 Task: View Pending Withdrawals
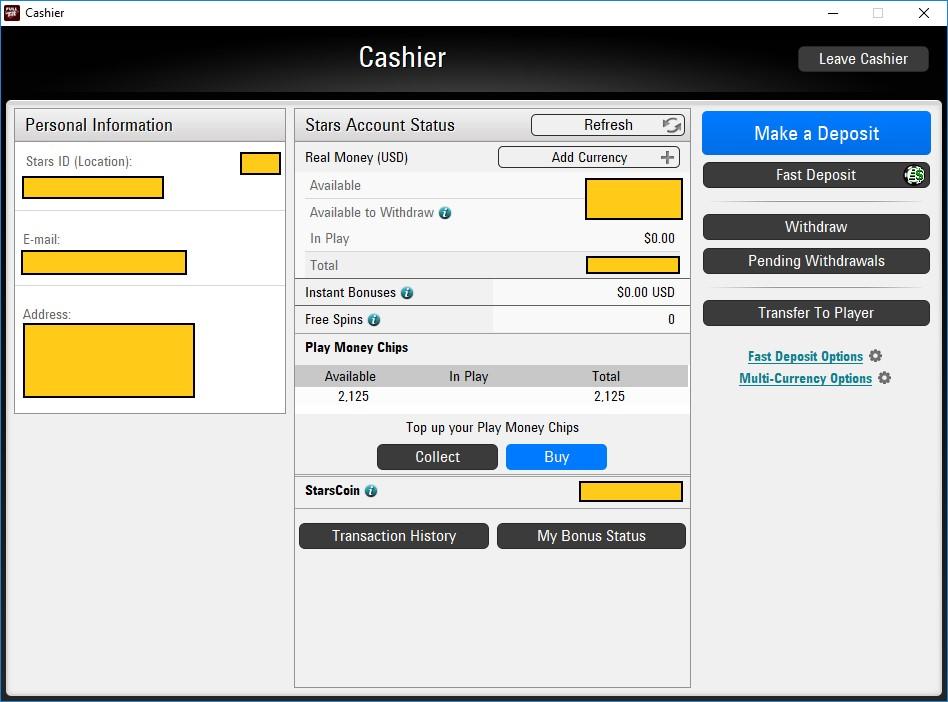tap(816, 261)
